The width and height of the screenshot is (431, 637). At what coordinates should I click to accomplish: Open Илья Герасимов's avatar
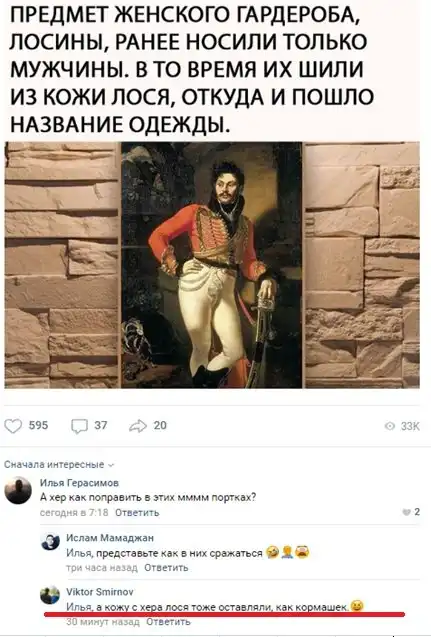click(18, 490)
